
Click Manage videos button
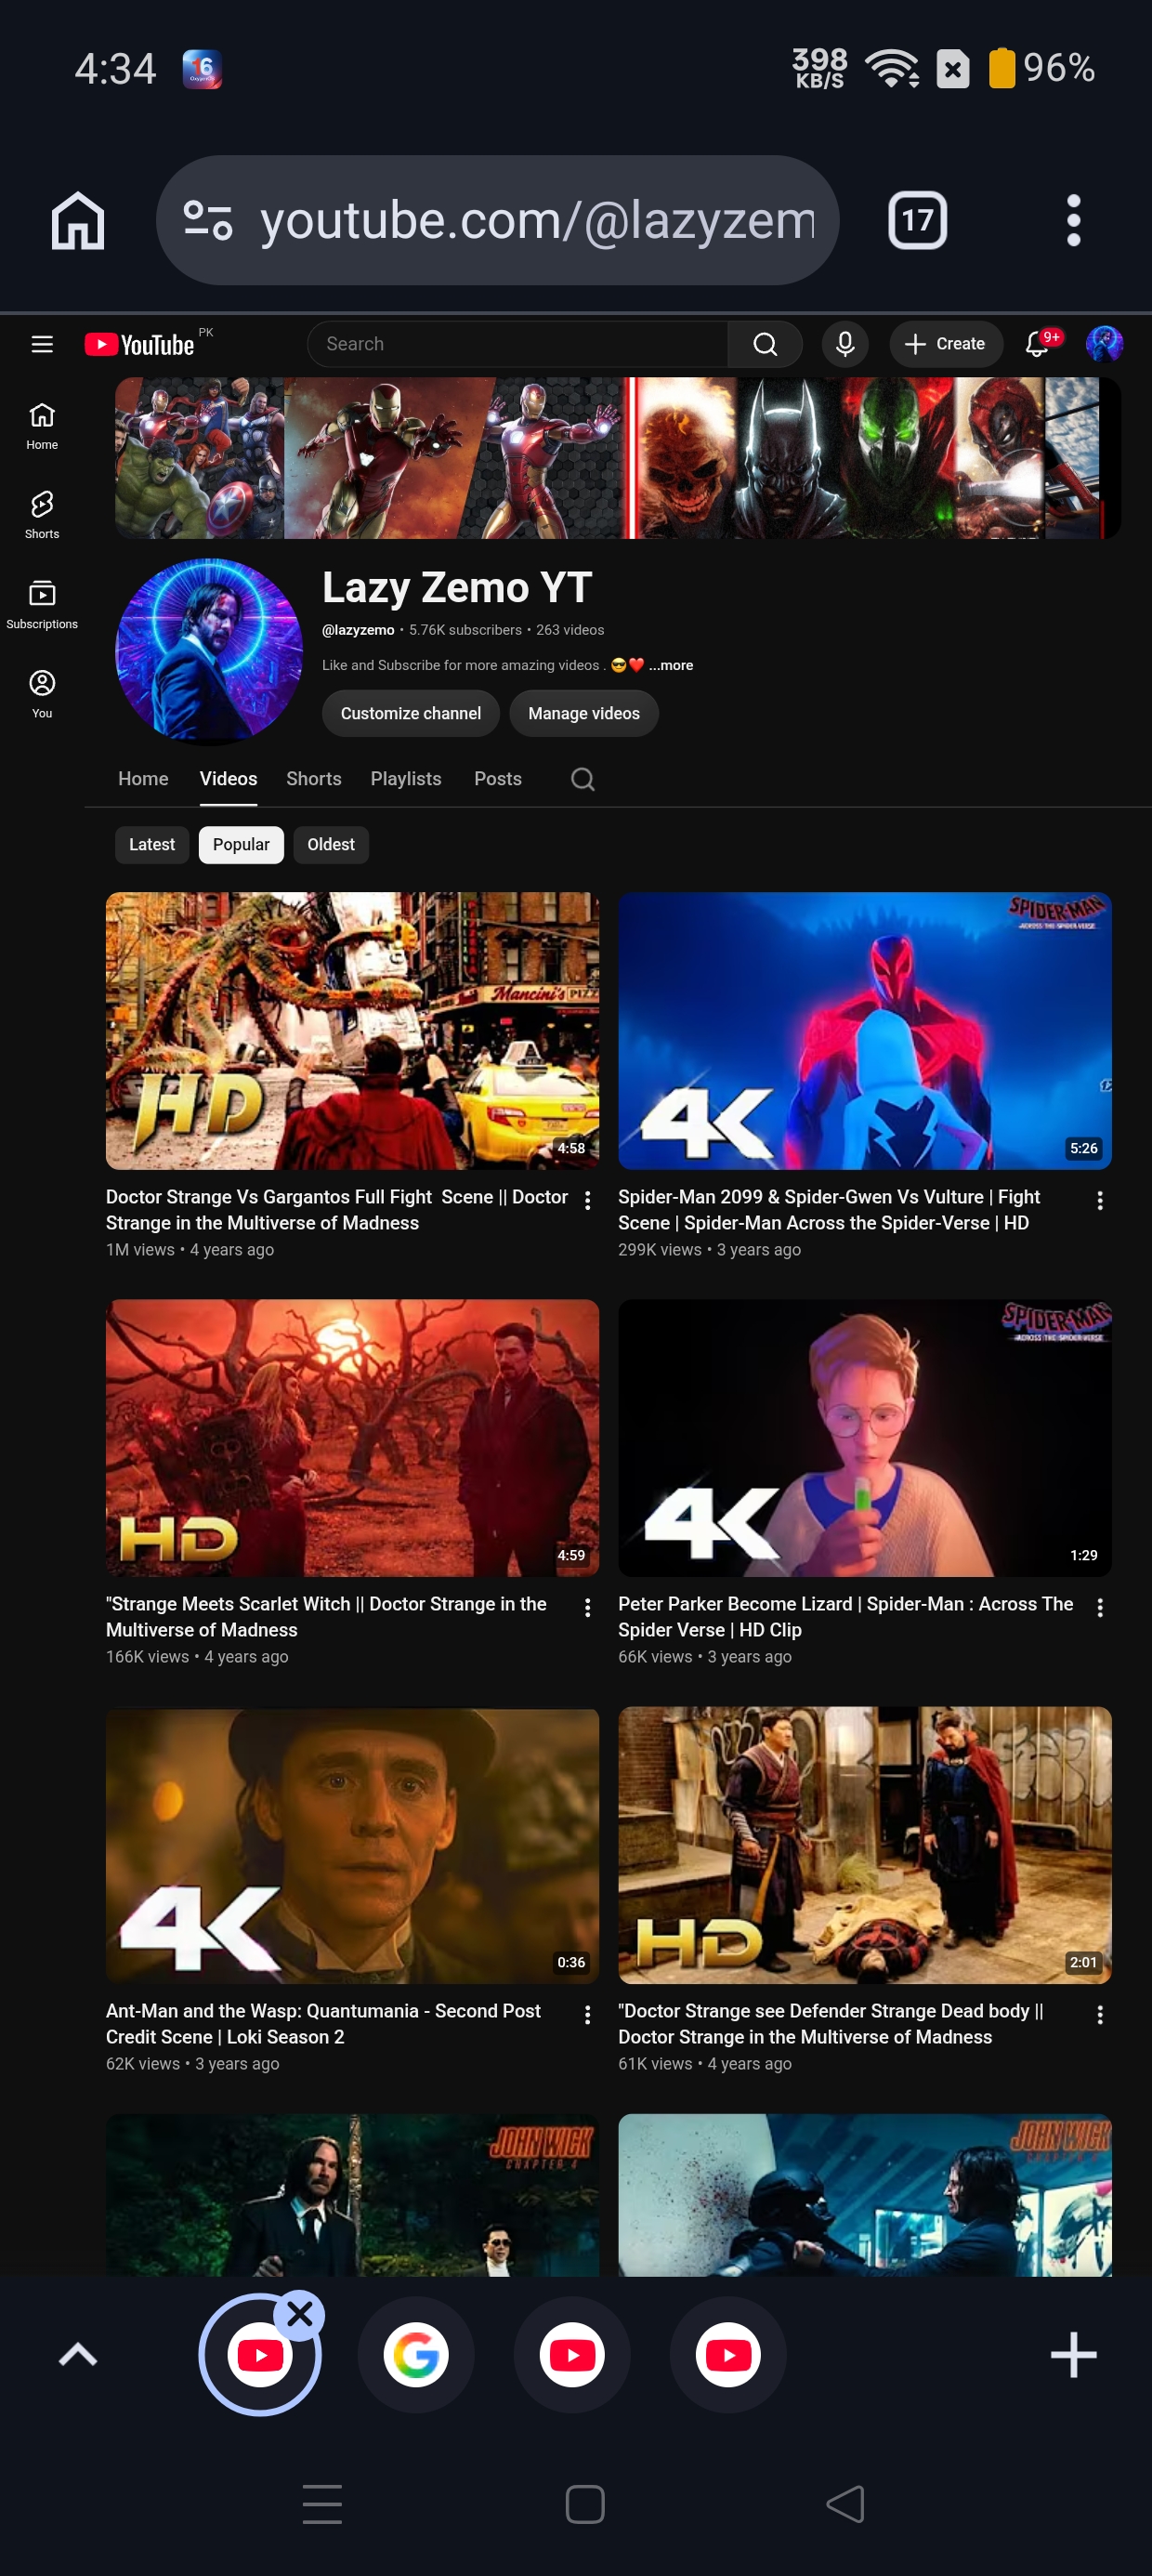584,713
